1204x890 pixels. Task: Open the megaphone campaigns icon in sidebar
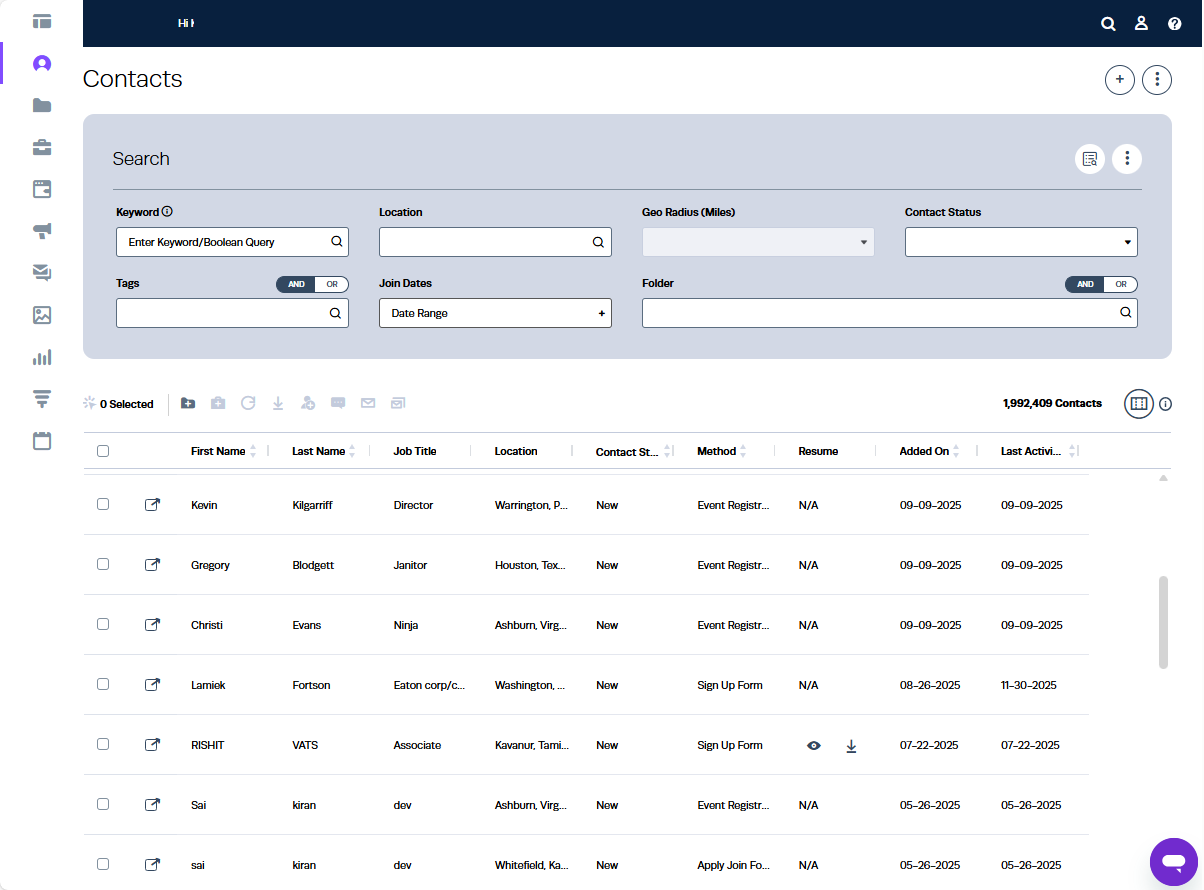(x=42, y=231)
